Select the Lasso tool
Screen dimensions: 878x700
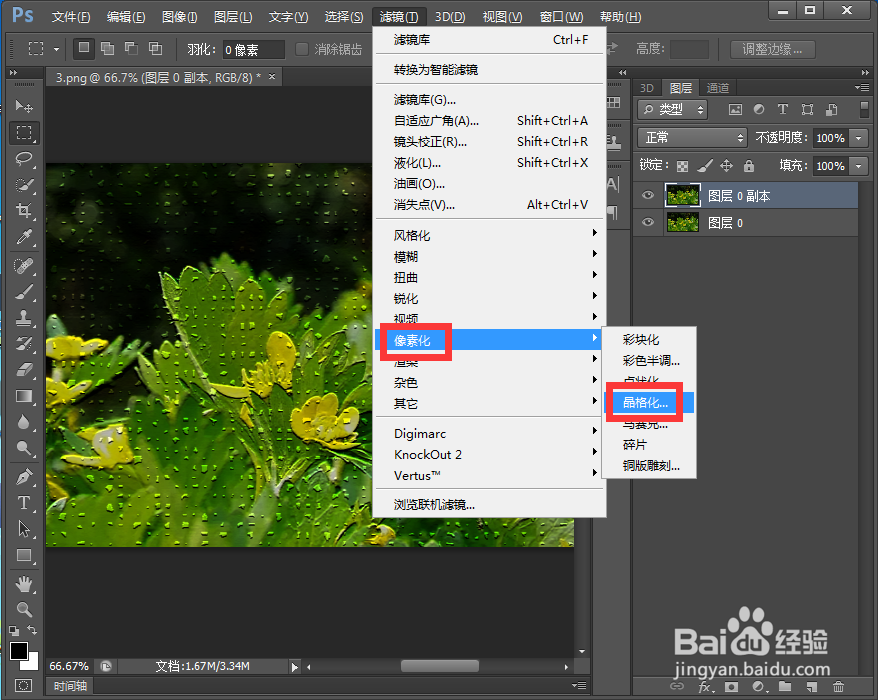(x=24, y=155)
